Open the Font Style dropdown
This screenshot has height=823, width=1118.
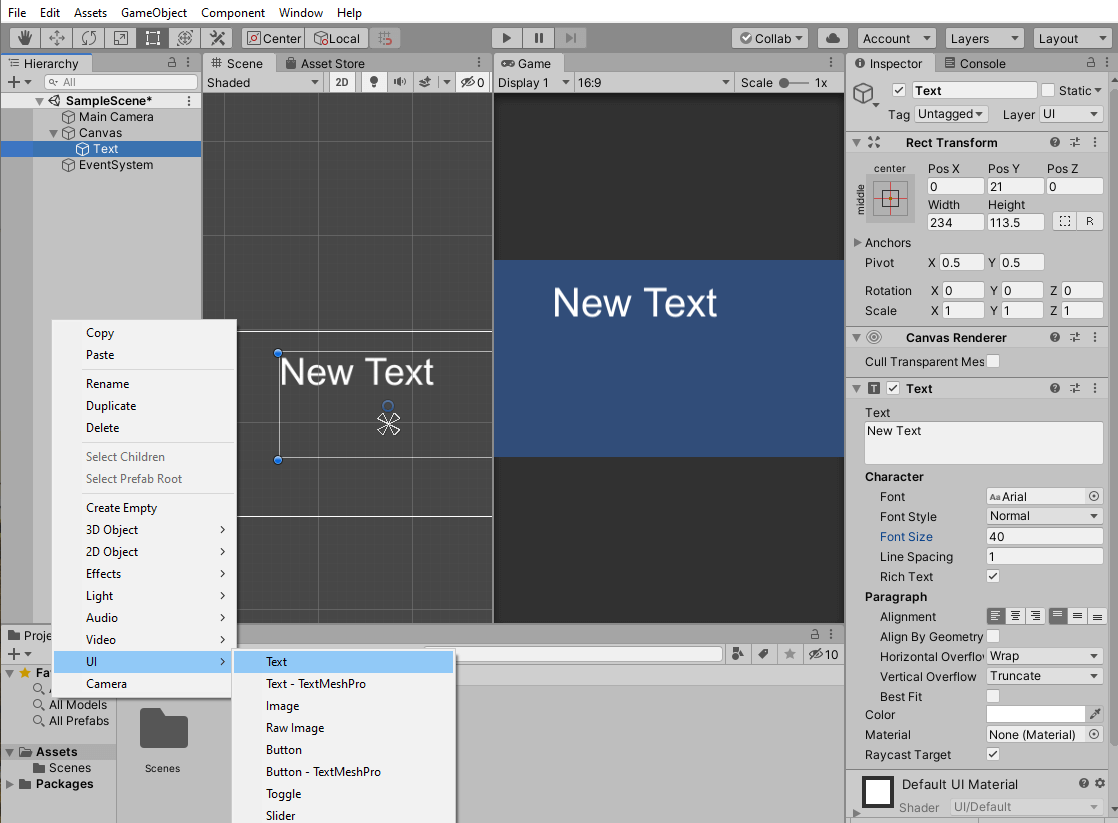pos(1044,516)
